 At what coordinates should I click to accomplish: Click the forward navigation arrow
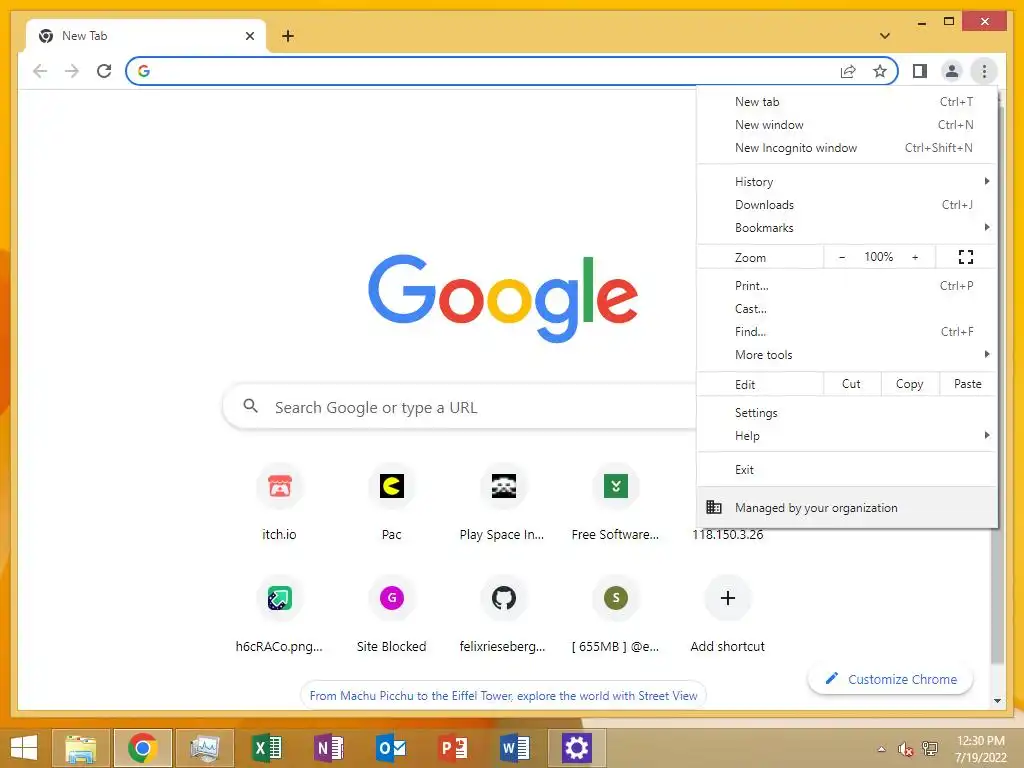[72, 71]
